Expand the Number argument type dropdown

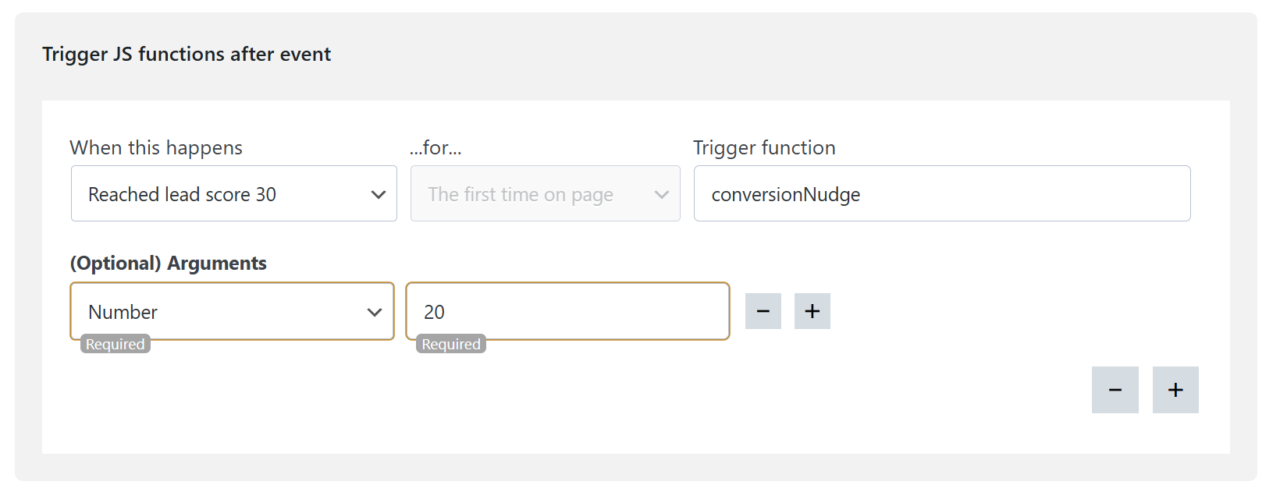[220, 312]
